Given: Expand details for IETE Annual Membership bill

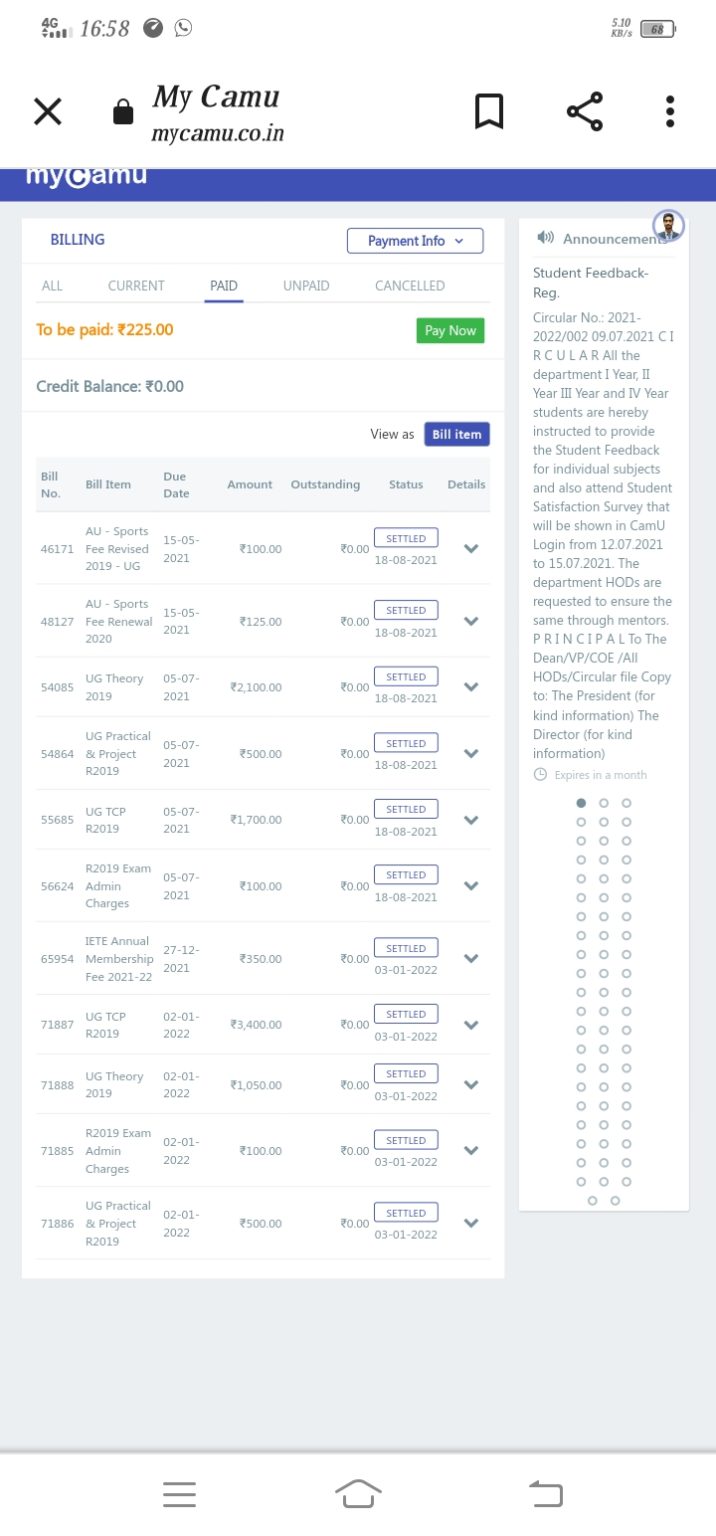Looking at the screenshot, I should pyautogui.click(x=472, y=958).
